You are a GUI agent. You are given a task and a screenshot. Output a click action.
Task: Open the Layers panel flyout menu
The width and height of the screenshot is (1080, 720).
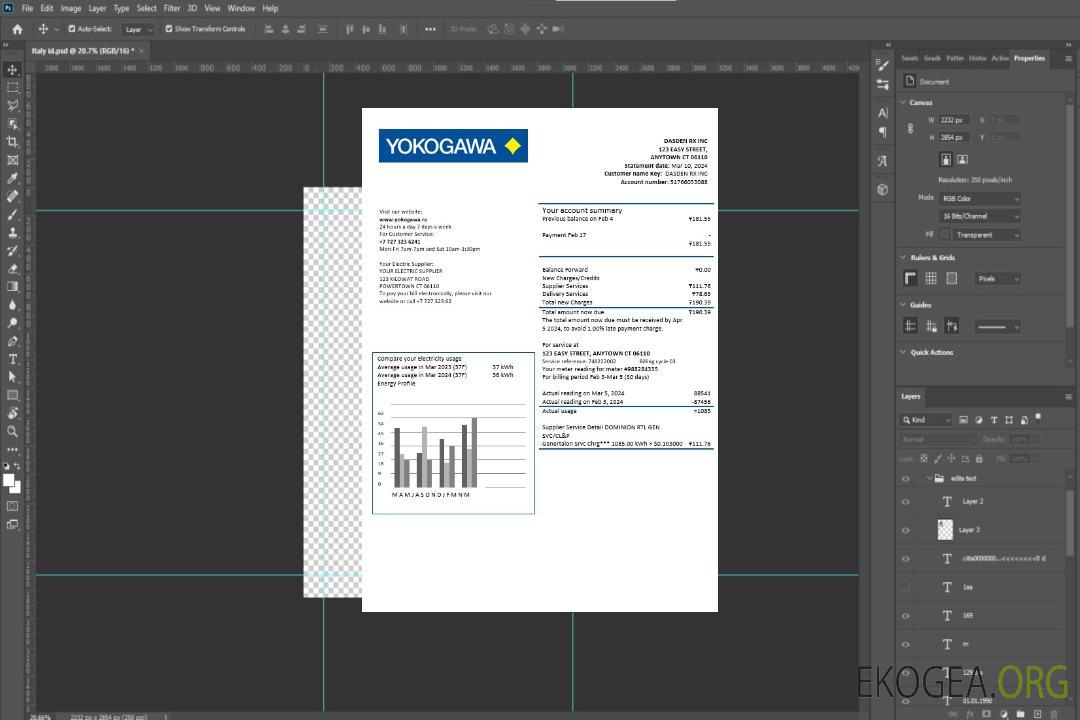(x=1068, y=397)
